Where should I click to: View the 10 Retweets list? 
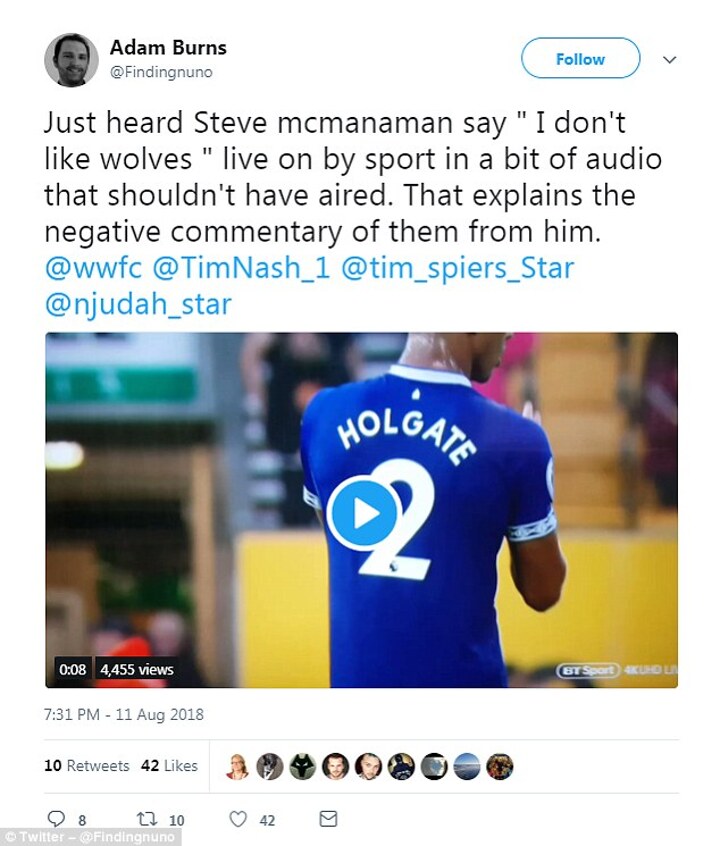pos(87,766)
